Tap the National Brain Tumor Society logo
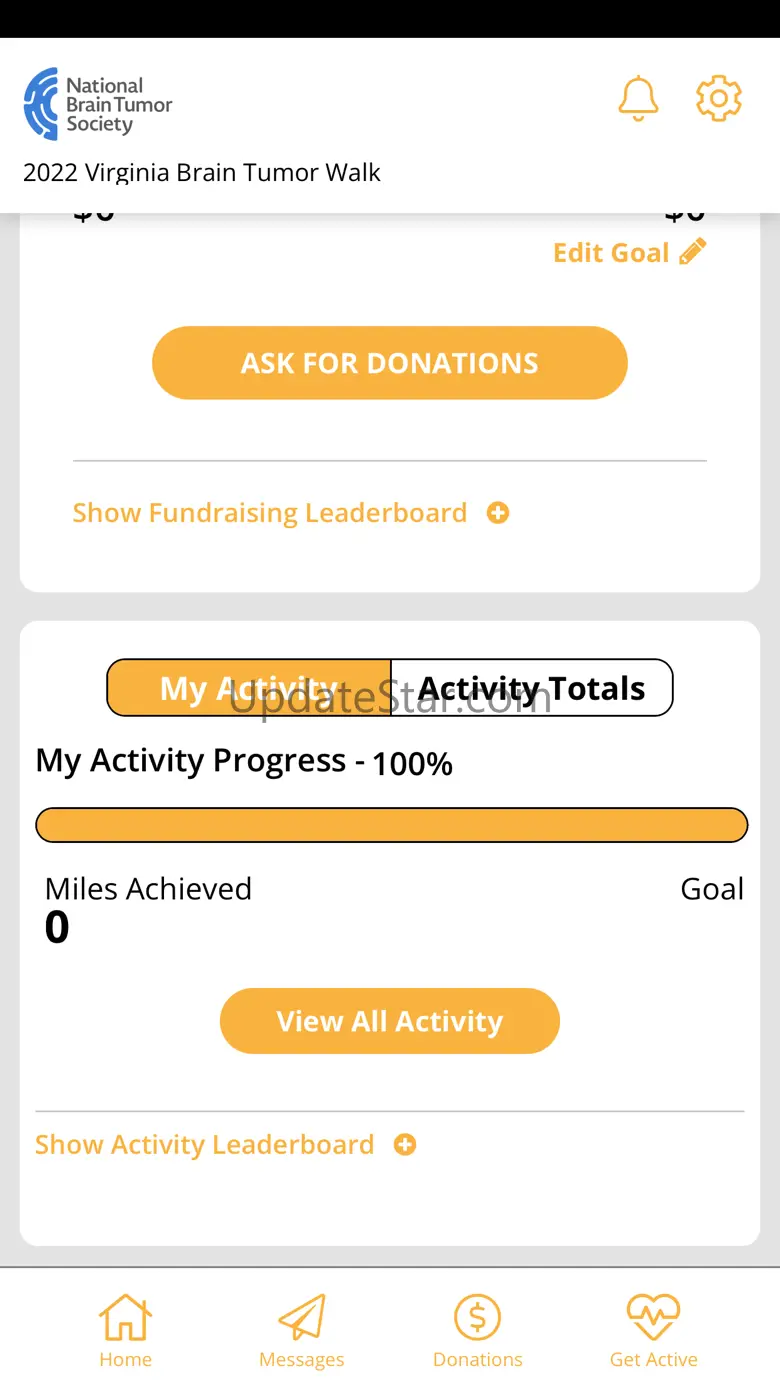The width and height of the screenshot is (780, 1387). click(x=98, y=104)
